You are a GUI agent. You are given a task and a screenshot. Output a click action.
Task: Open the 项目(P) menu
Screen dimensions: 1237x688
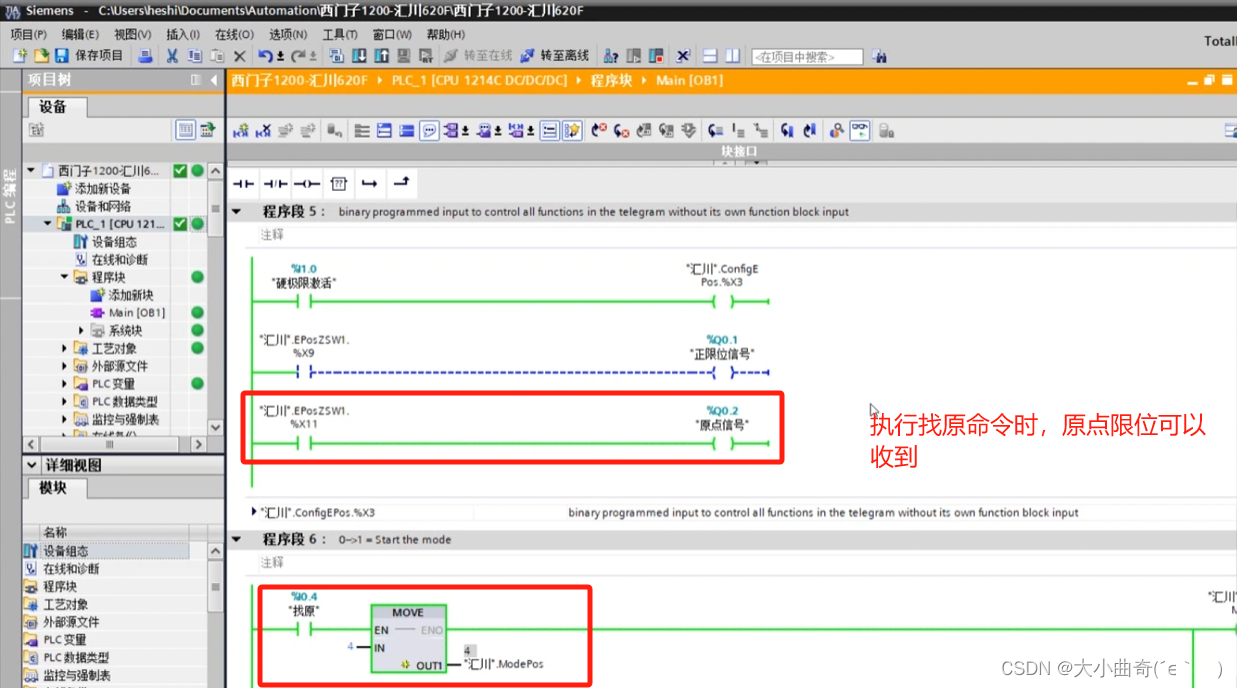pyautogui.click(x=28, y=34)
